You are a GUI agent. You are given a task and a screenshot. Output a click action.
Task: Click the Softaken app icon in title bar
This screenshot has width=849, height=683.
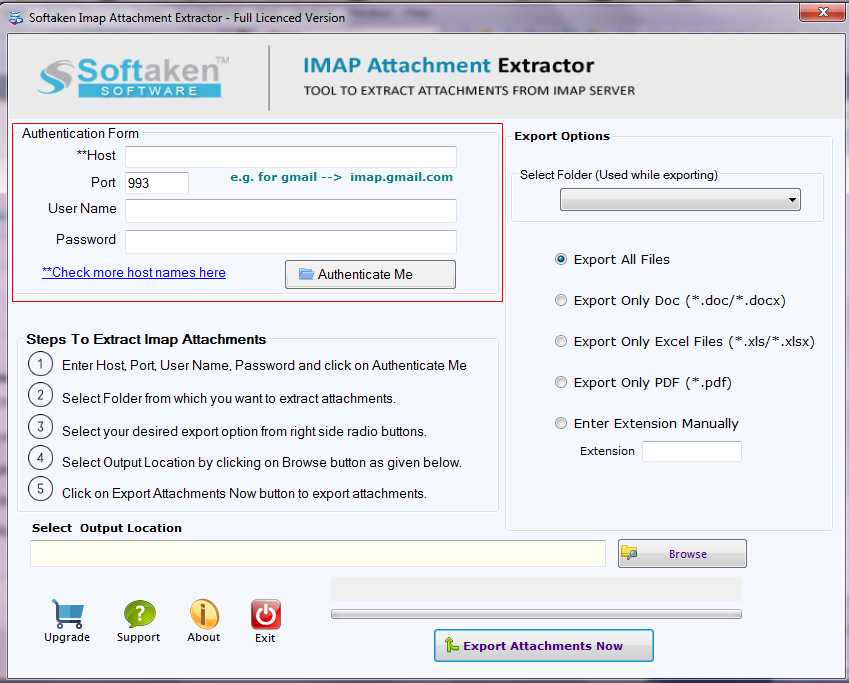(16, 18)
